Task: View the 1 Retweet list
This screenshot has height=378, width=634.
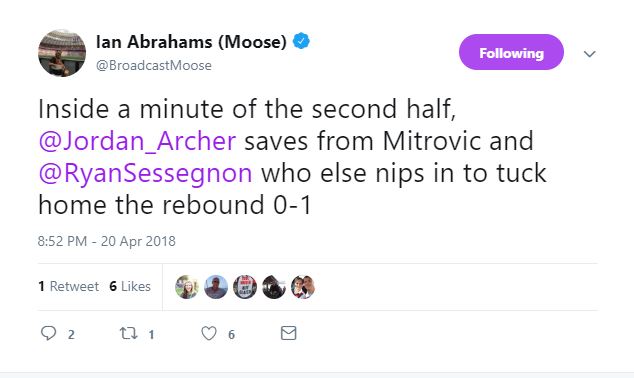Action: click(x=68, y=286)
